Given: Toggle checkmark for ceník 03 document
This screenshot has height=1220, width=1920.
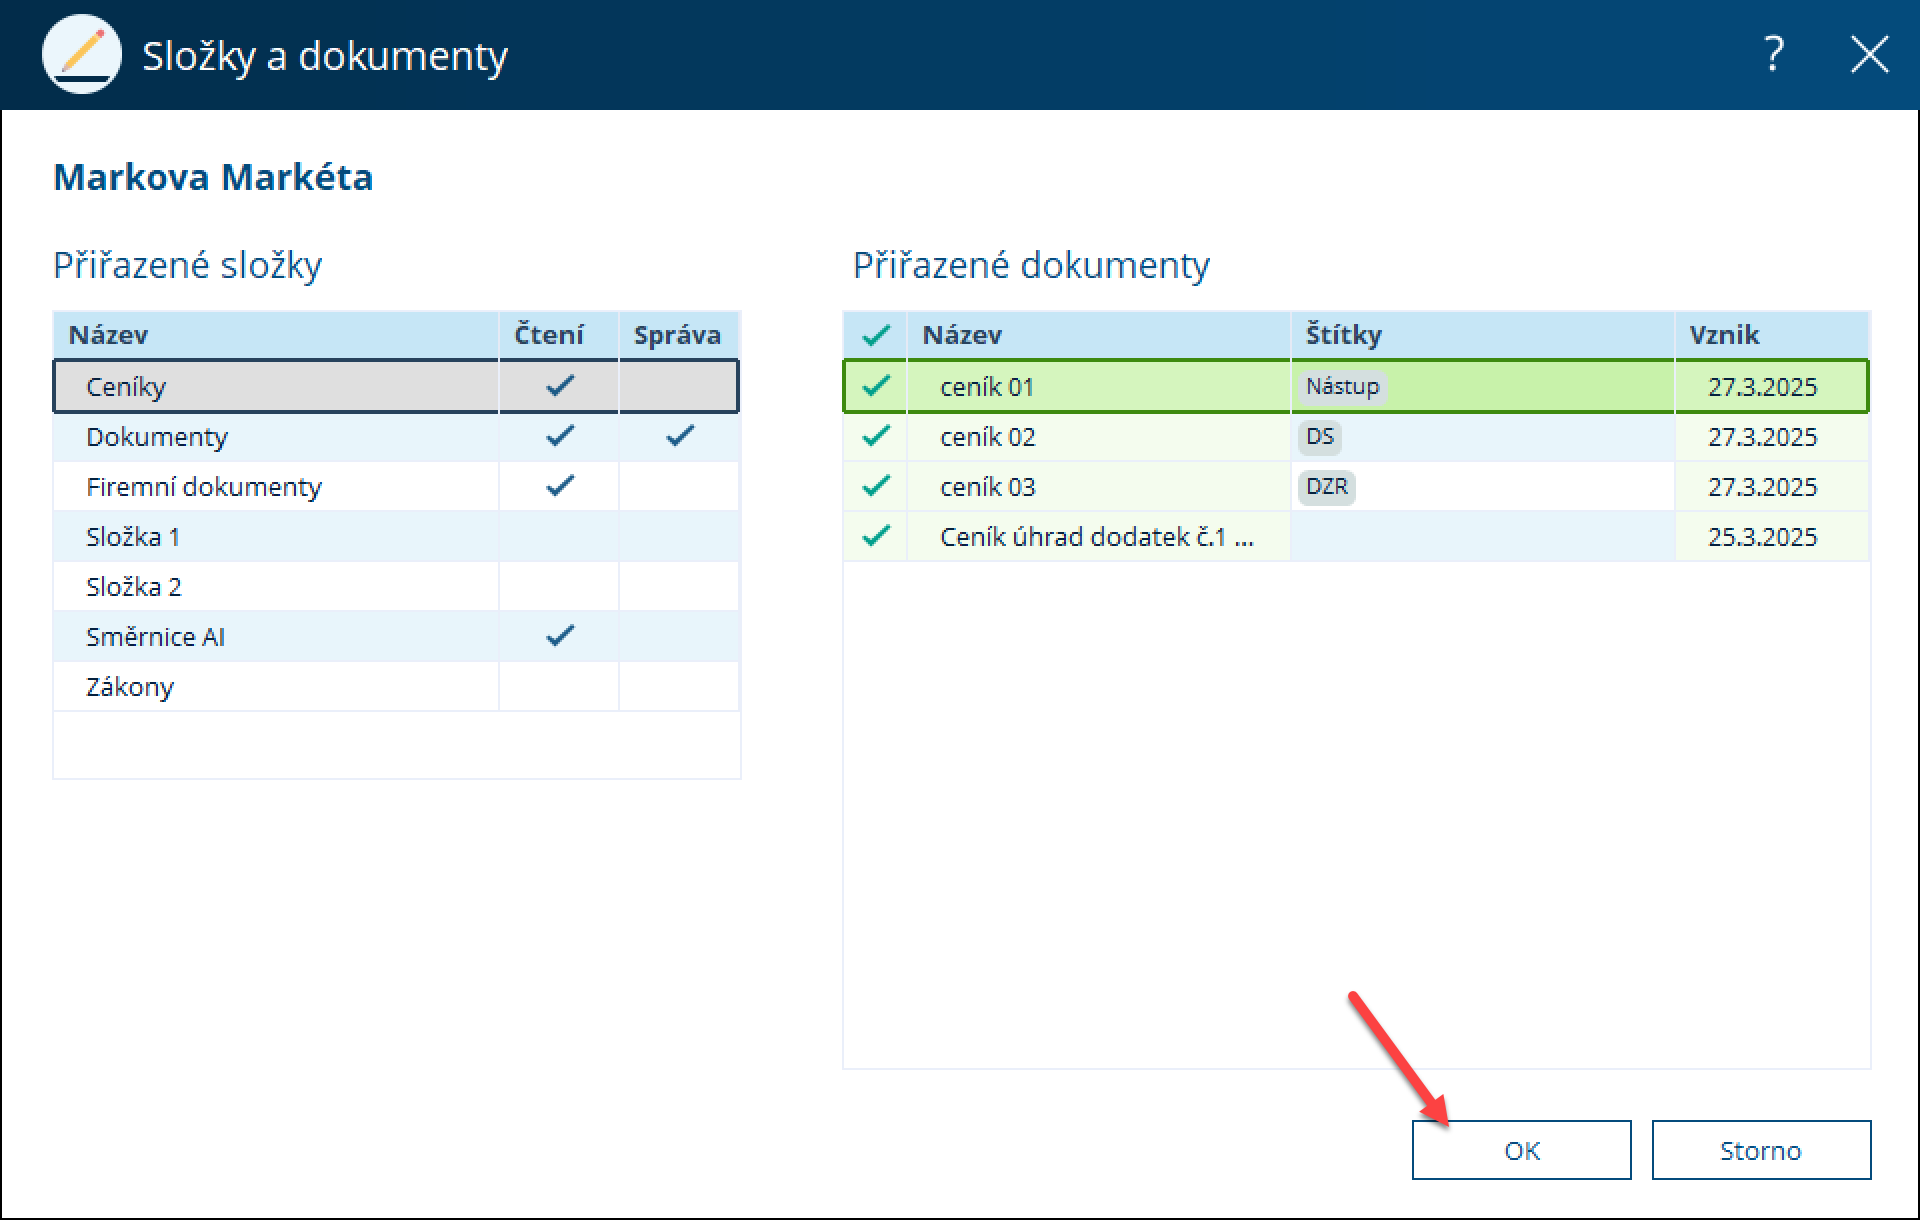Looking at the screenshot, I should click(876, 486).
